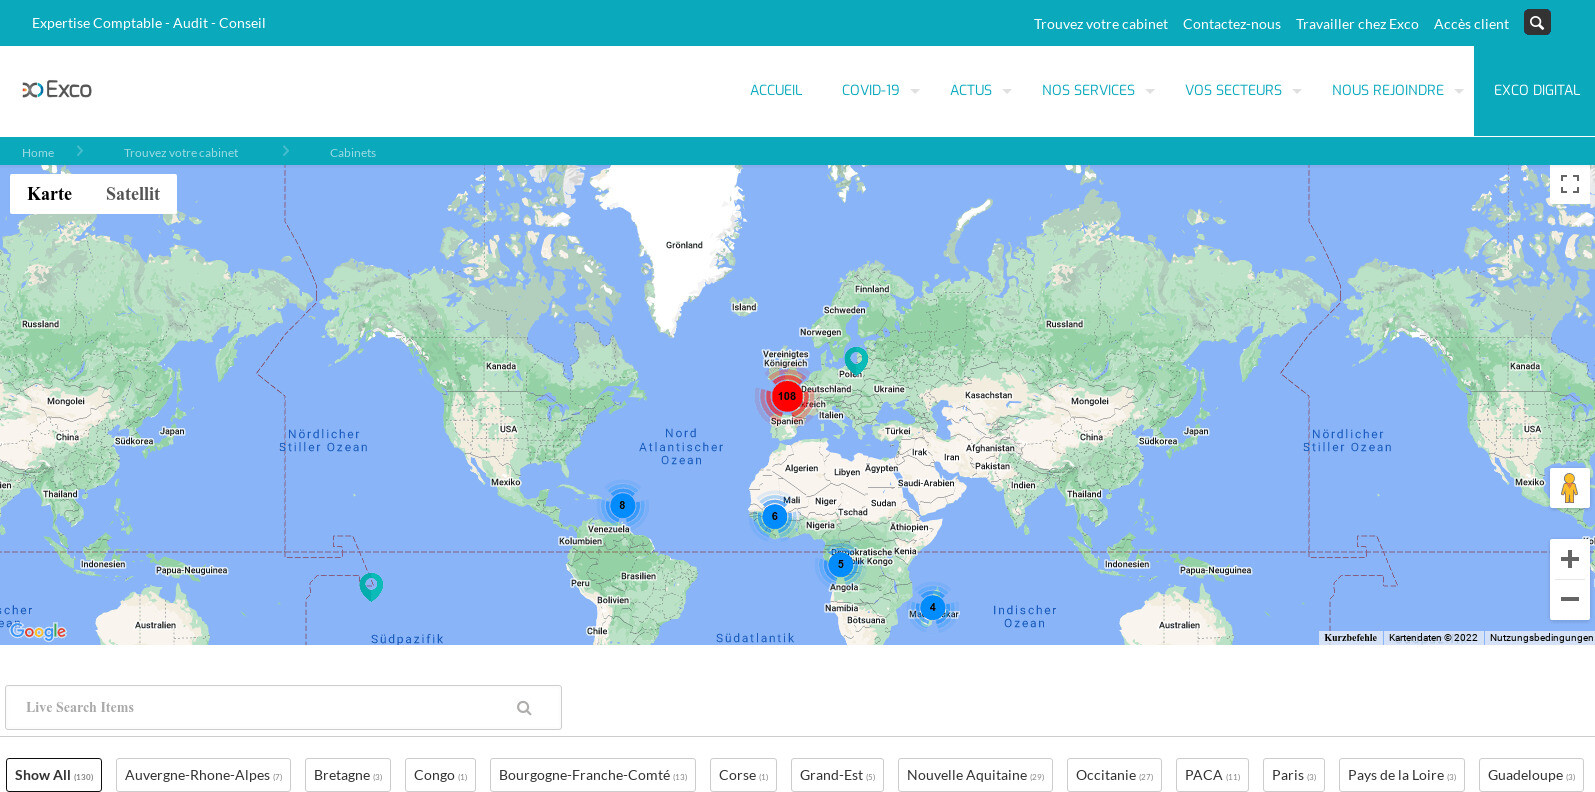
Task: Zoom out on the map
Action: pyautogui.click(x=1570, y=599)
